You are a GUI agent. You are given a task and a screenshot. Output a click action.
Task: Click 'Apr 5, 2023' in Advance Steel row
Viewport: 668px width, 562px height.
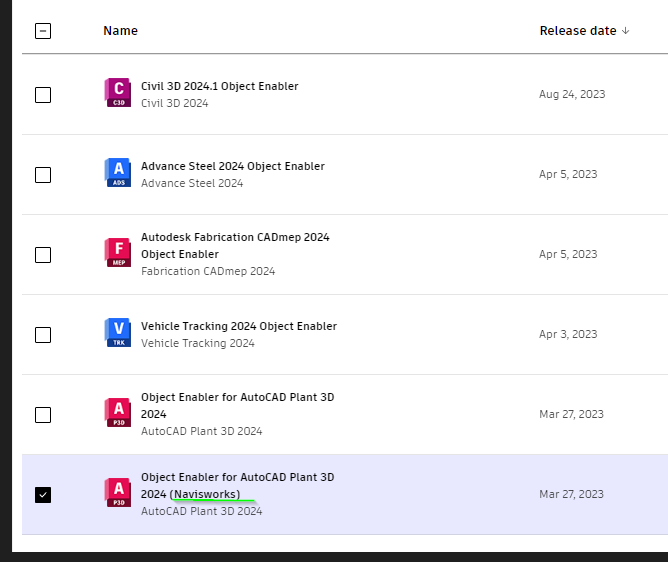click(568, 174)
